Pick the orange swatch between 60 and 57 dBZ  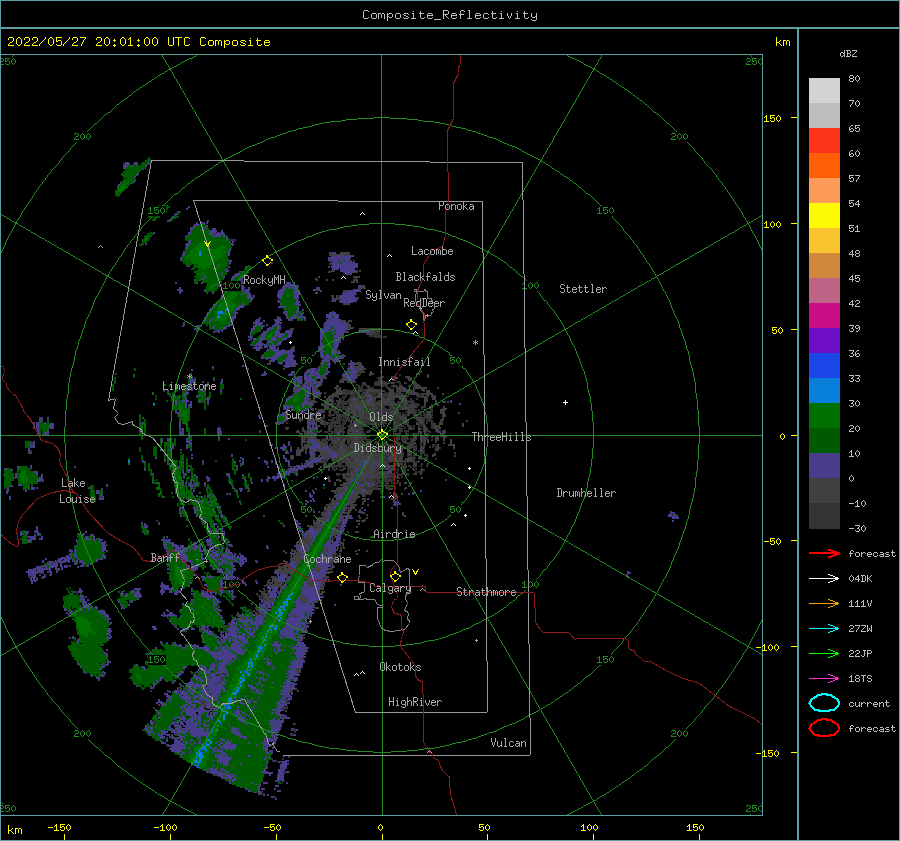[824, 166]
